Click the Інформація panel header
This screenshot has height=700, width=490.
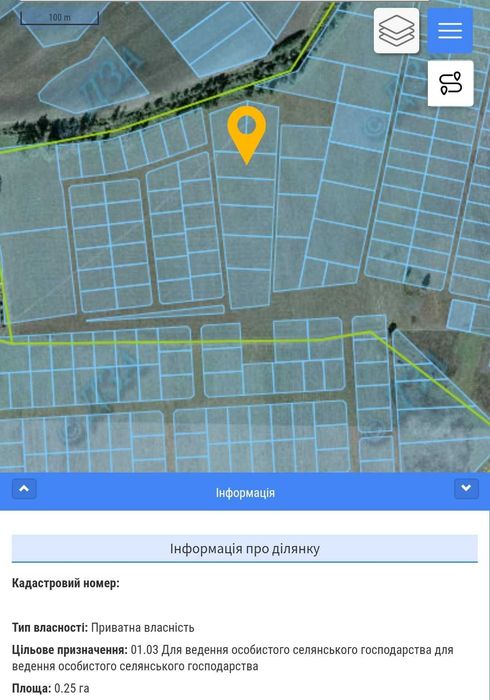pyautogui.click(x=245, y=492)
